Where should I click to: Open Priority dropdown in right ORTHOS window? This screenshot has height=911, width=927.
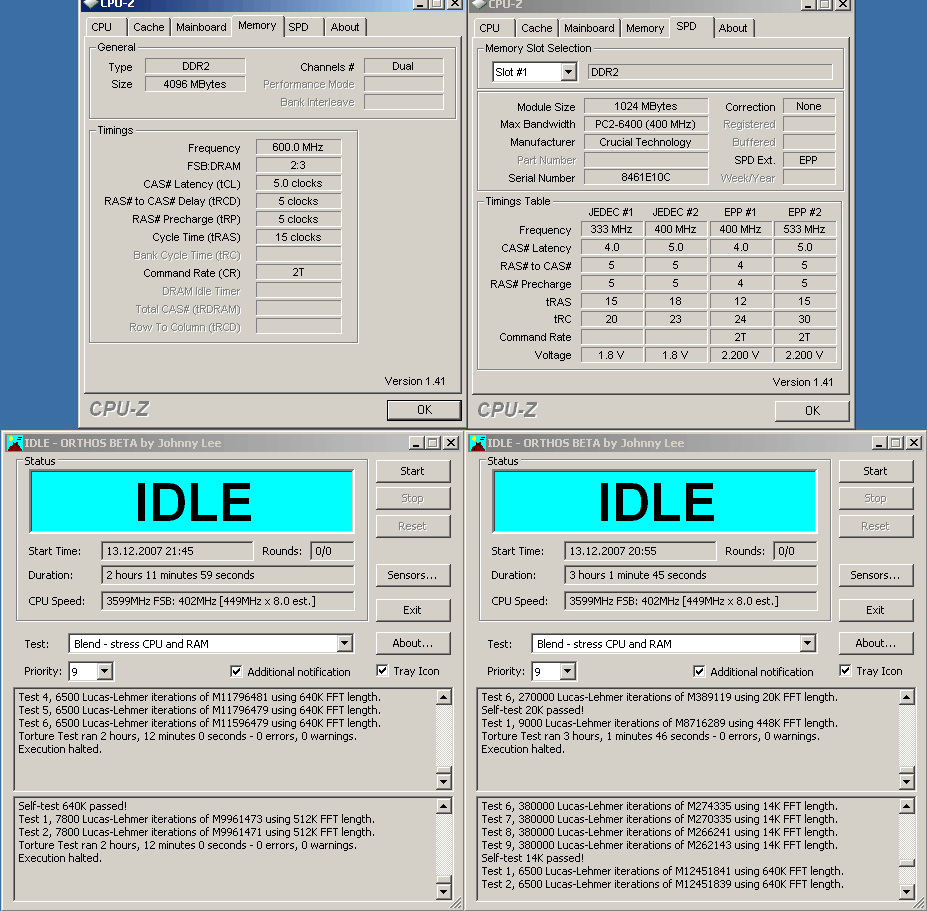click(568, 671)
